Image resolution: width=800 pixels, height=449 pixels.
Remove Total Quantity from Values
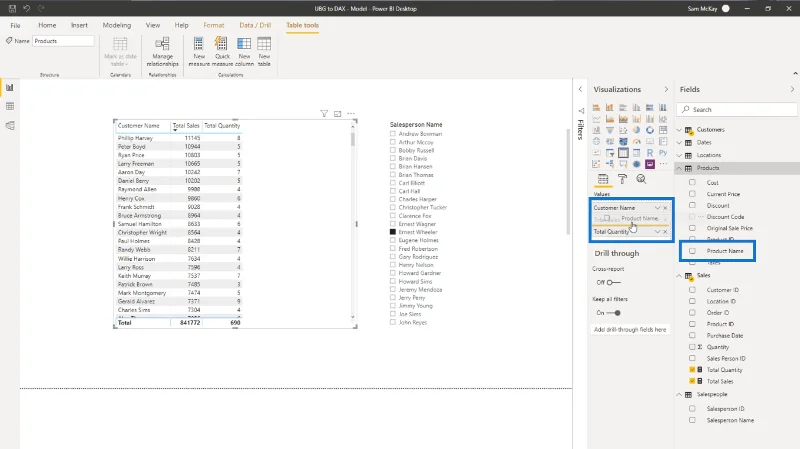(665, 232)
